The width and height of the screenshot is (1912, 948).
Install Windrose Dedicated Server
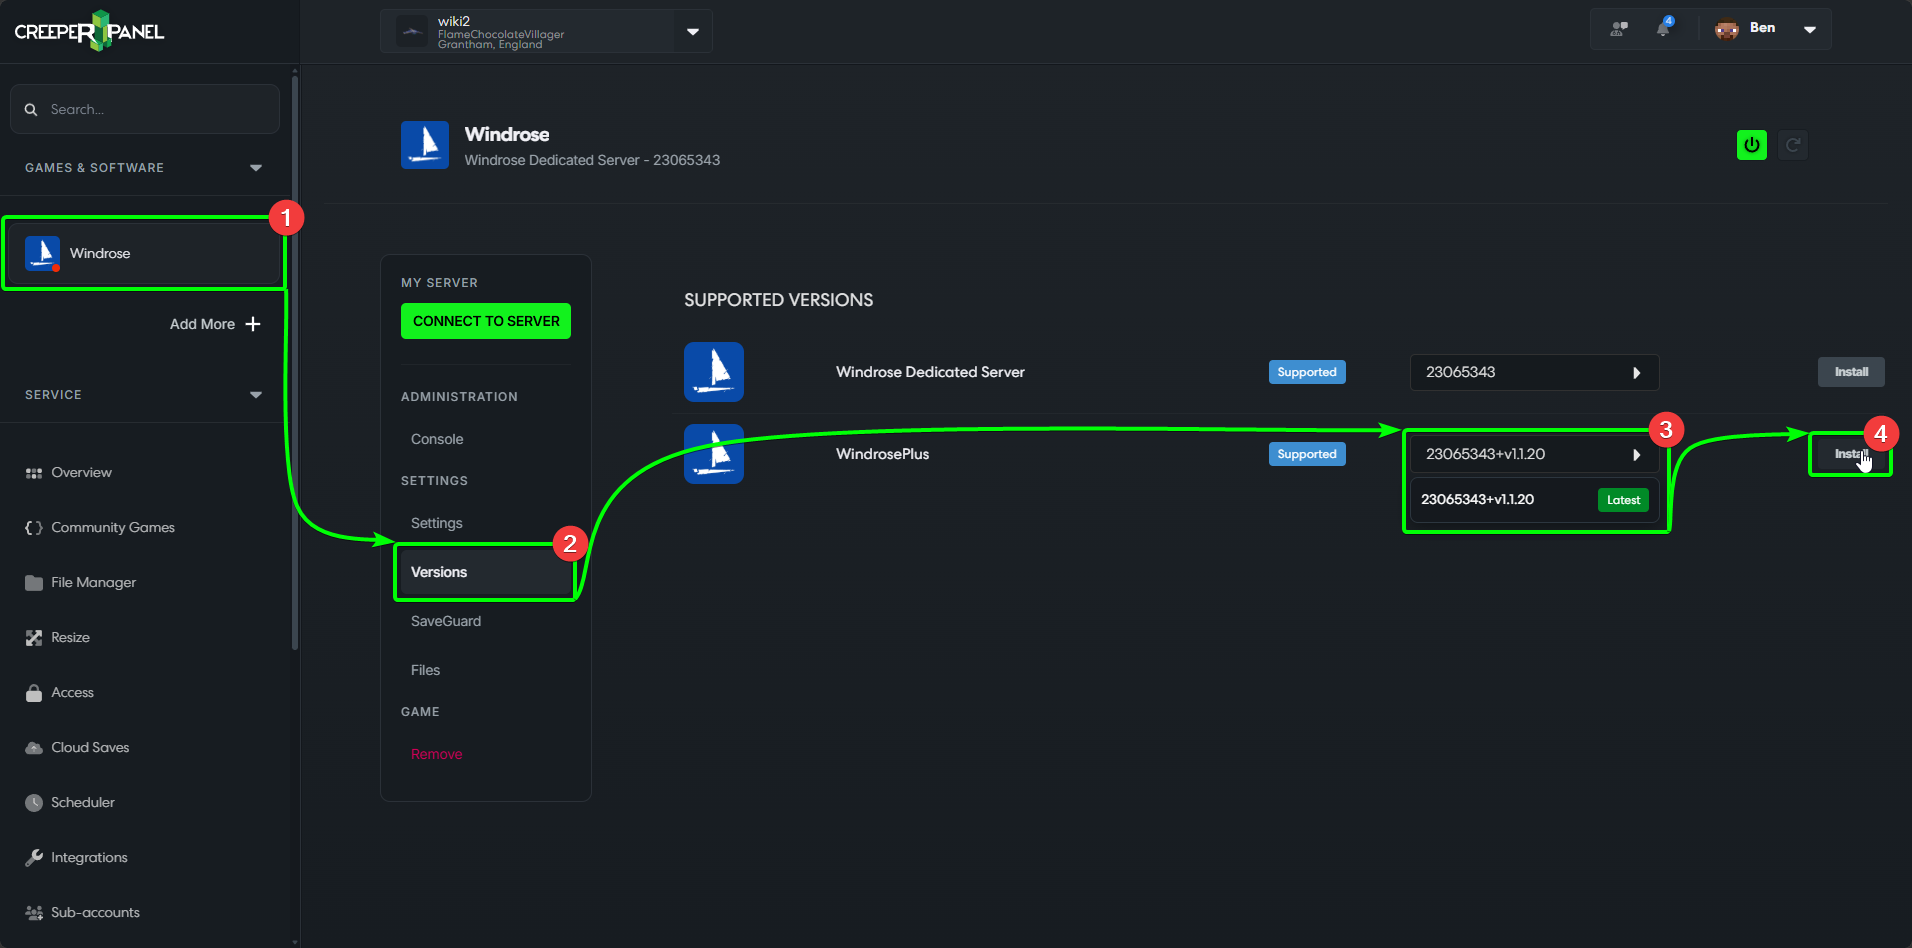click(1851, 372)
